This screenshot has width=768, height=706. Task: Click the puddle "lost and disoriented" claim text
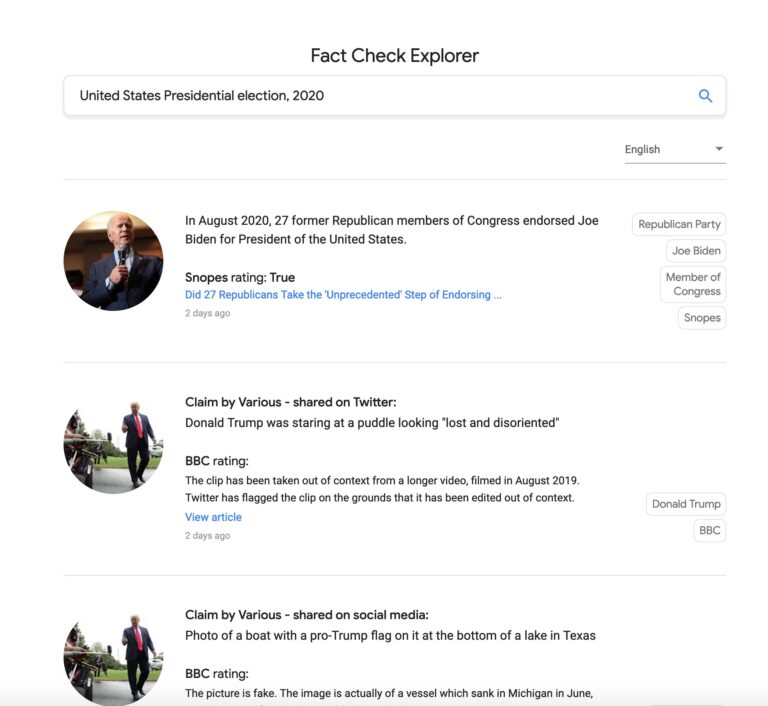372,423
